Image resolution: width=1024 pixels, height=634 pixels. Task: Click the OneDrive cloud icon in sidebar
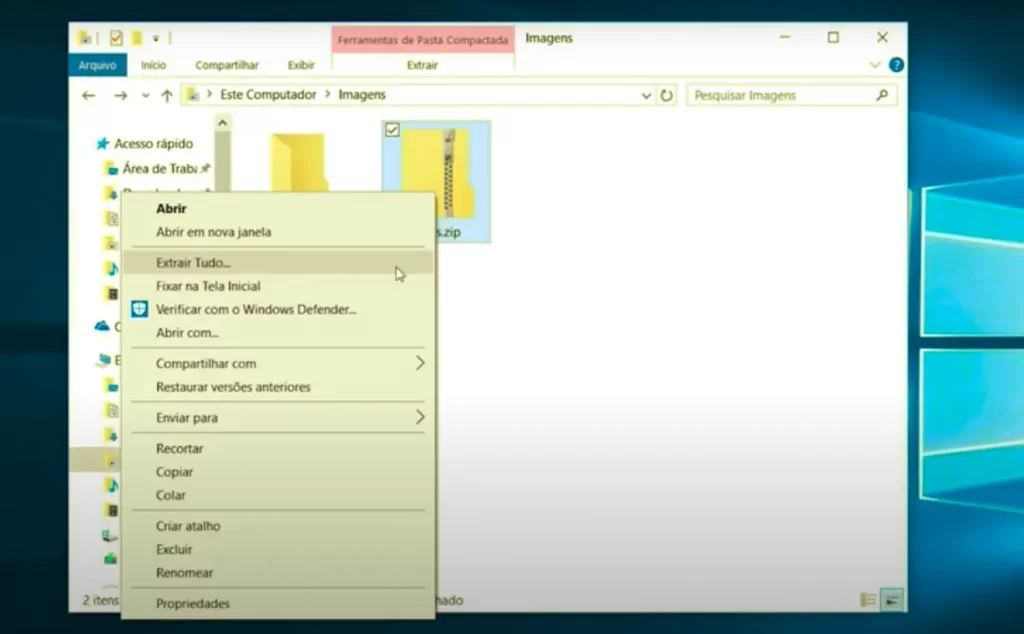click(103, 325)
